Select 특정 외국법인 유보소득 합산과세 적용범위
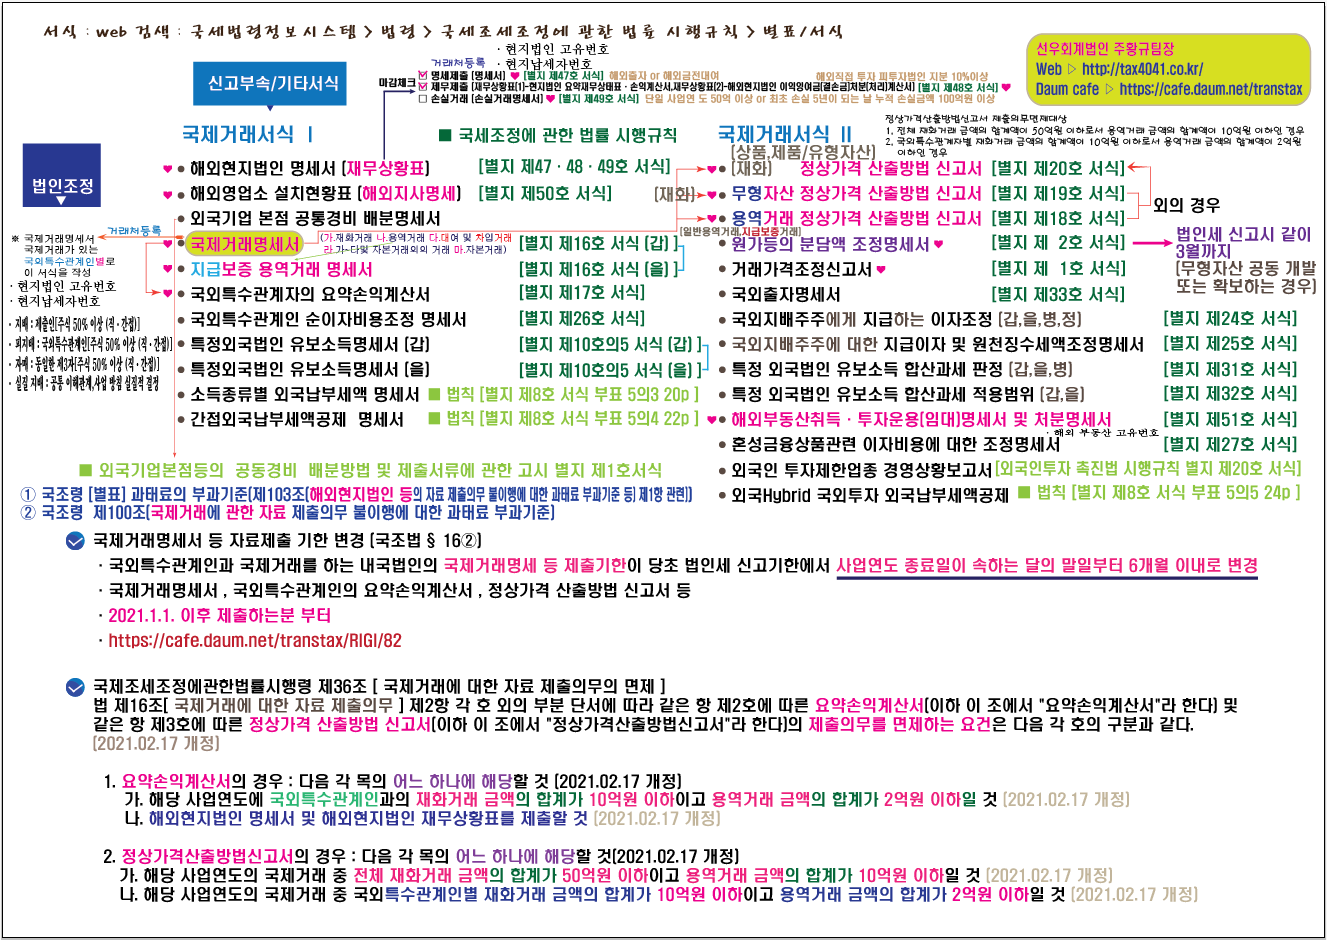Screen dimensions: 1327x940 pyautogui.click(x=884, y=394)
